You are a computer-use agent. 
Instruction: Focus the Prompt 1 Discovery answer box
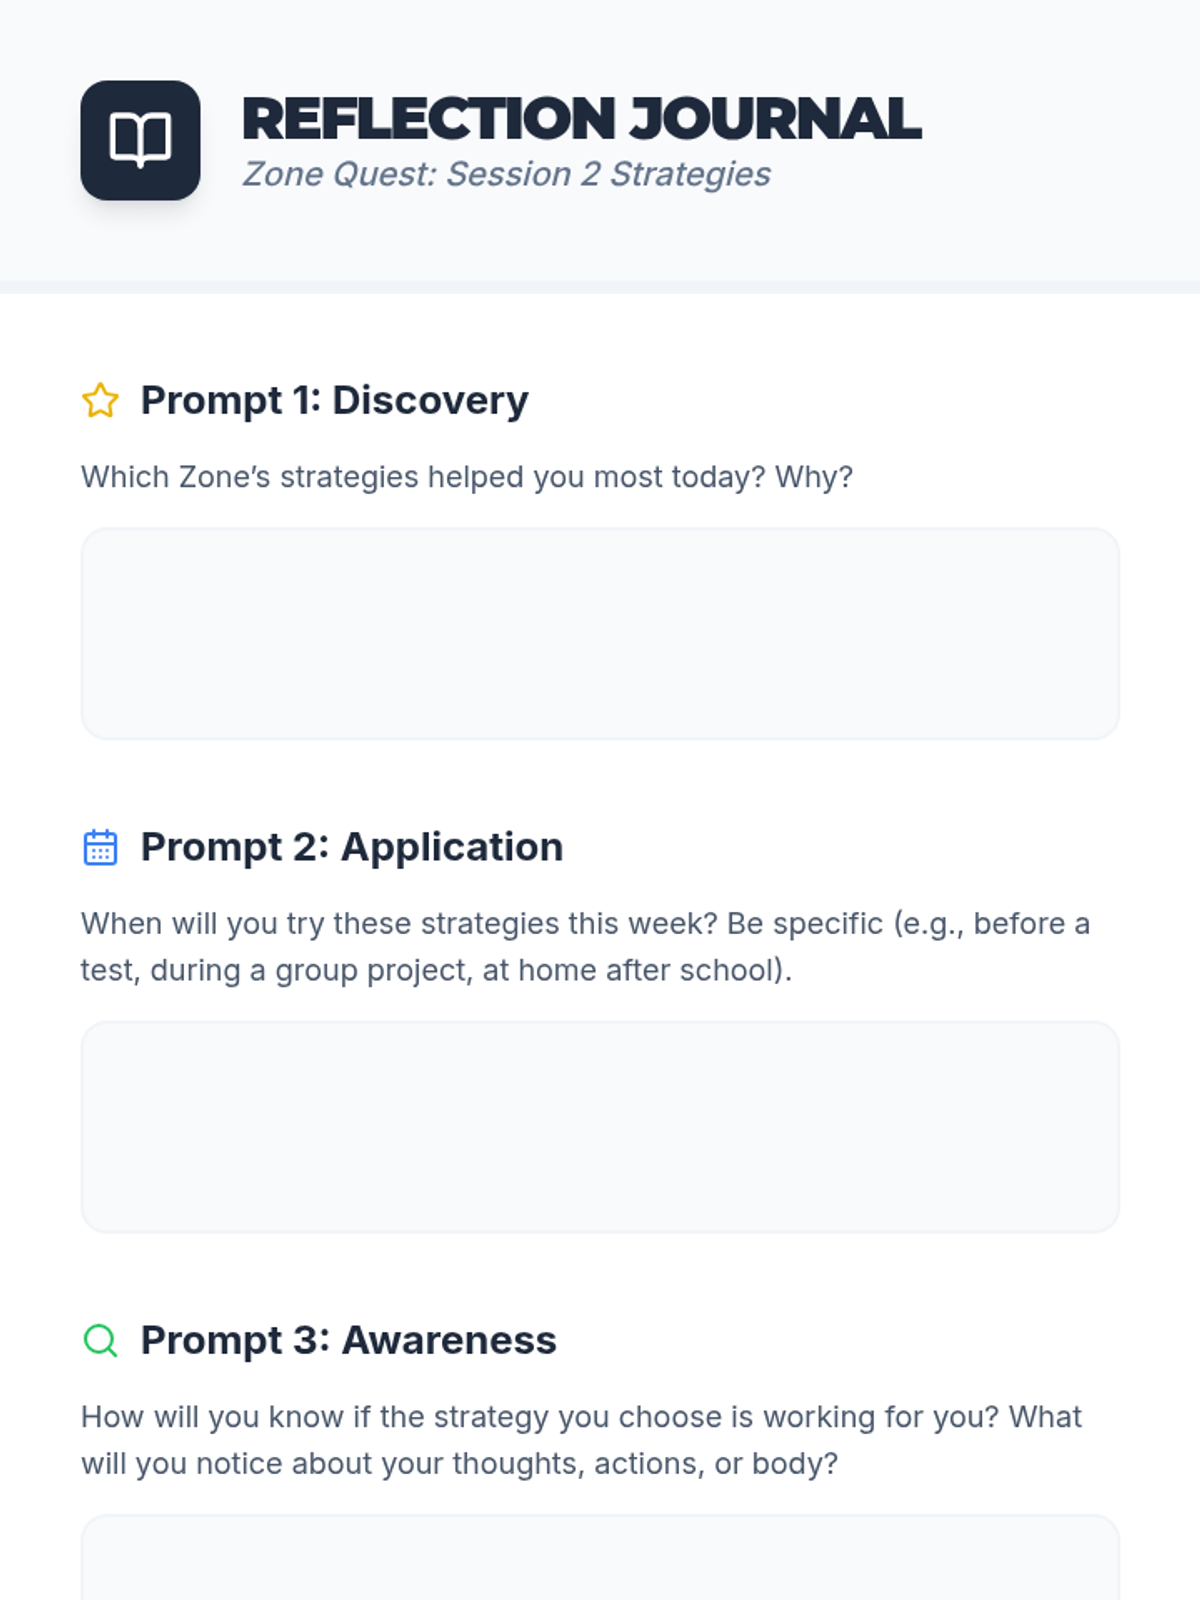tap(600, 634)
